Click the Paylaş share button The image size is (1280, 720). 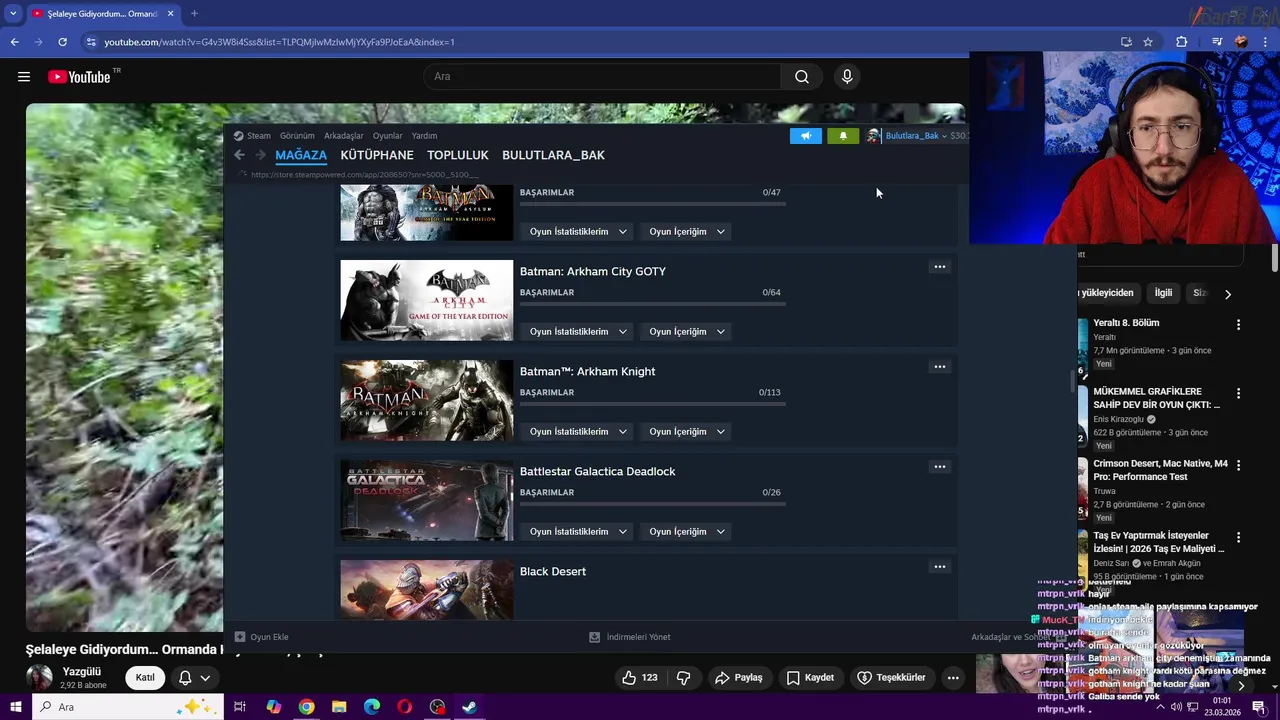point(738,678)
